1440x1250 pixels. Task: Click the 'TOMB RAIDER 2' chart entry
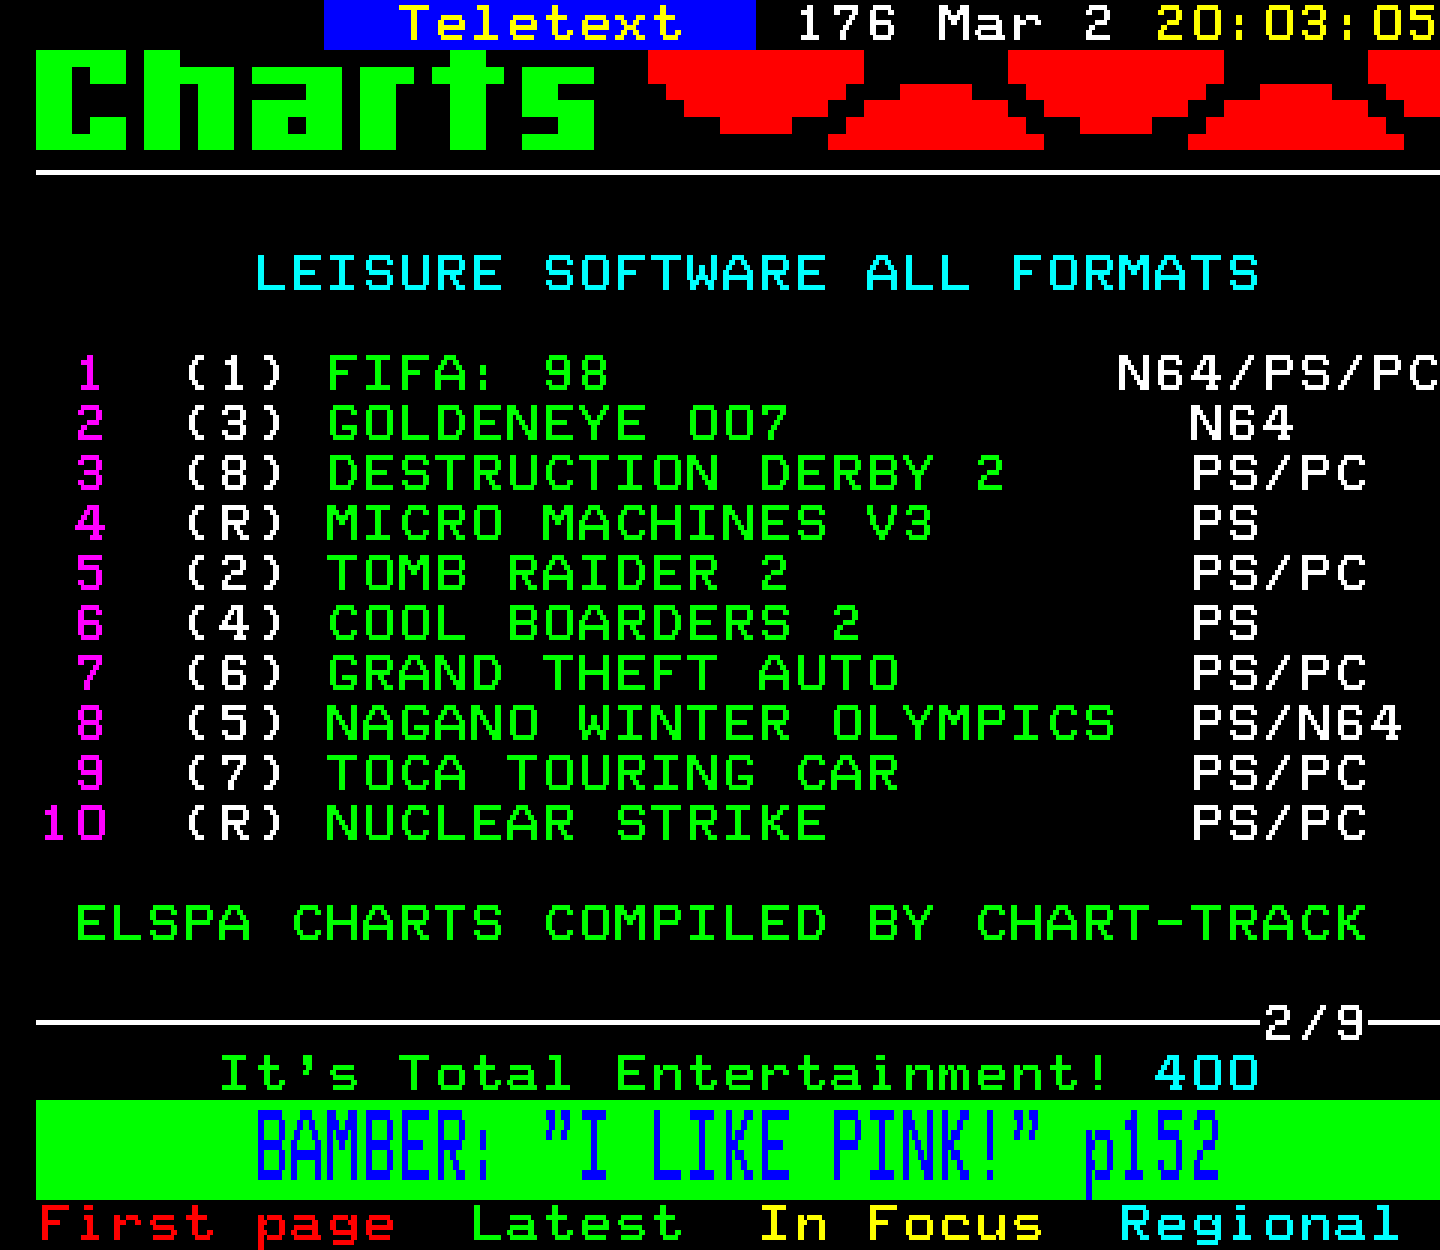558,573
